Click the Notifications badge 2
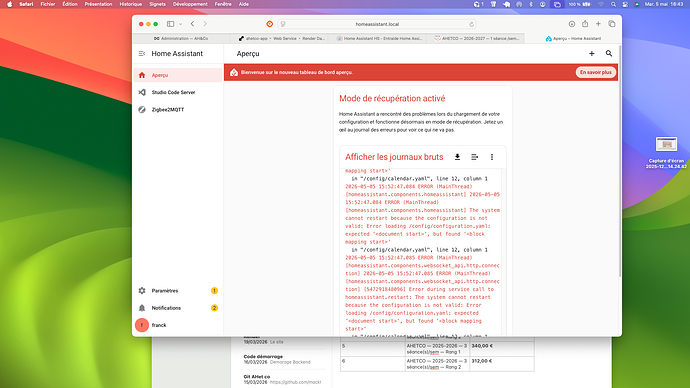This screenshot has width=690, height=388. [x=214, y=308]
